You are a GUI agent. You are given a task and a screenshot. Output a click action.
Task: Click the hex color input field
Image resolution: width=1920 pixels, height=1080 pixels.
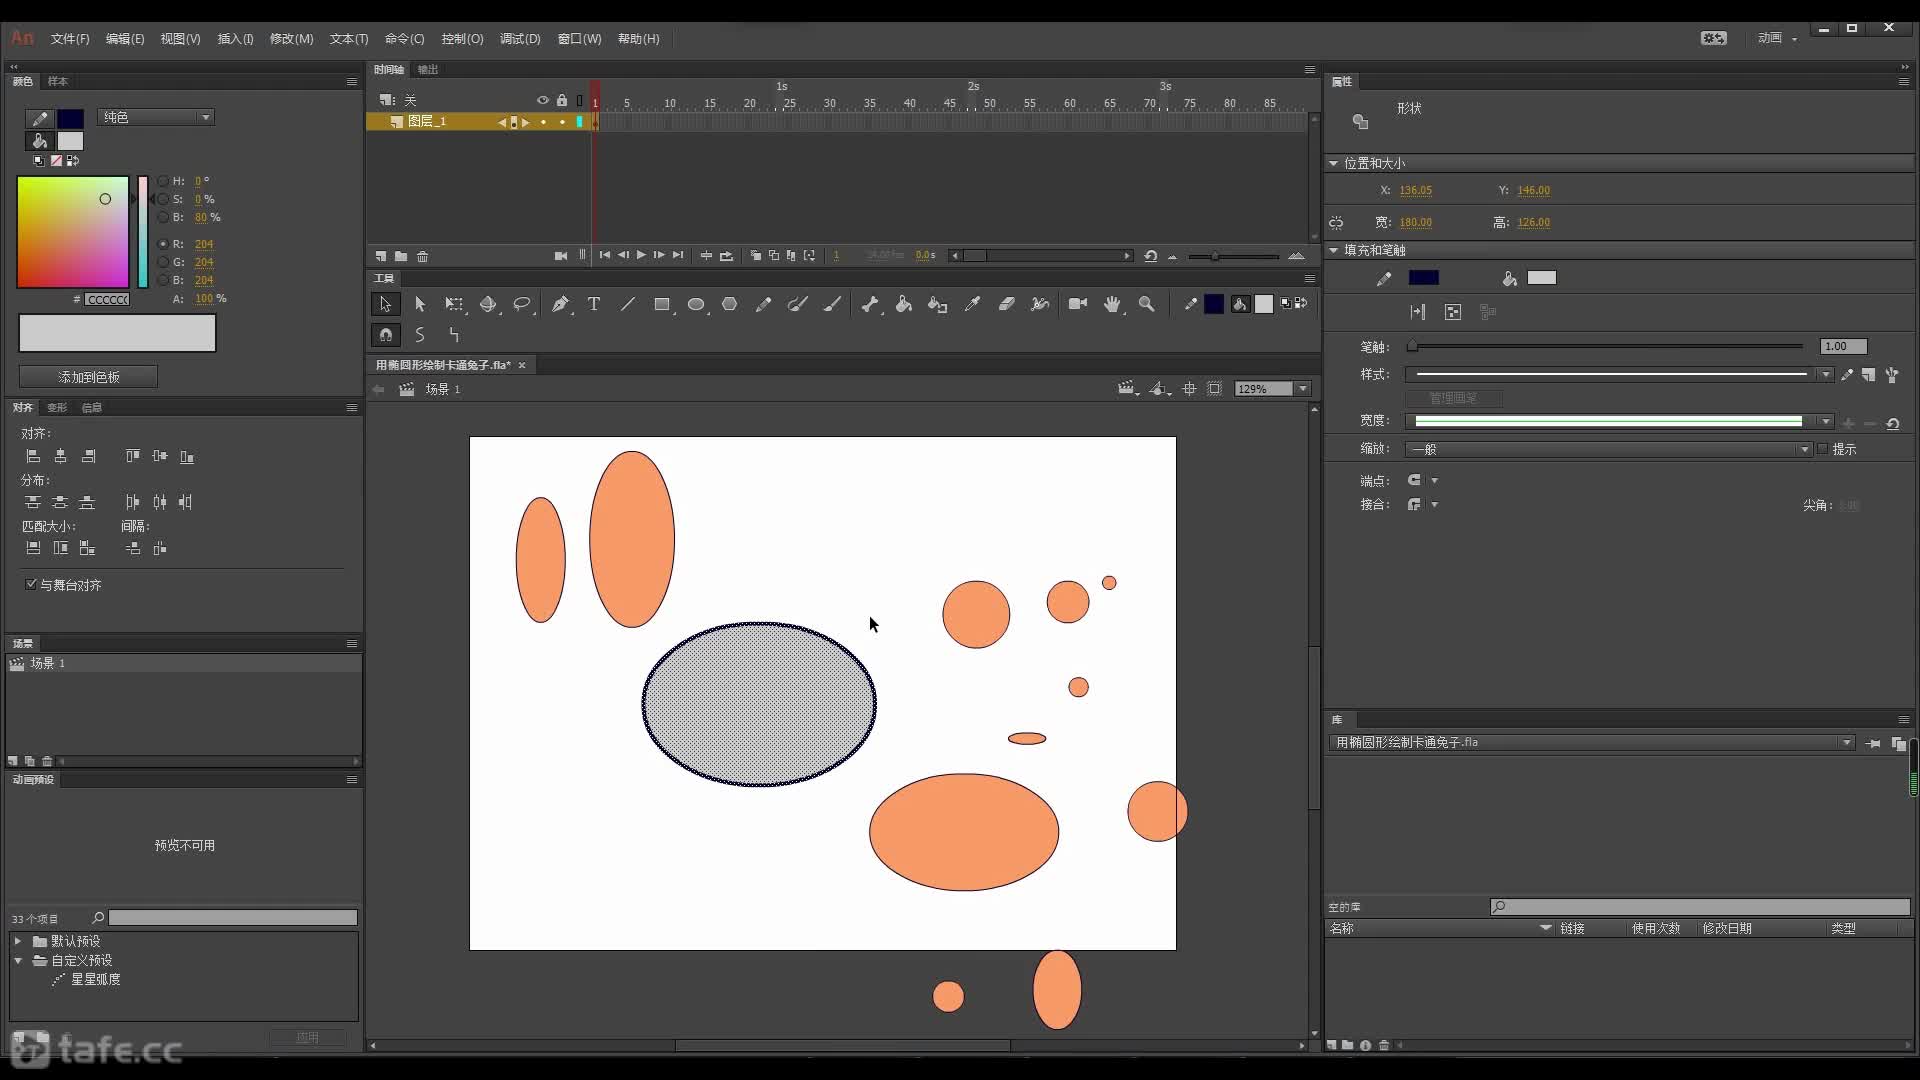(x=107, y=299)
